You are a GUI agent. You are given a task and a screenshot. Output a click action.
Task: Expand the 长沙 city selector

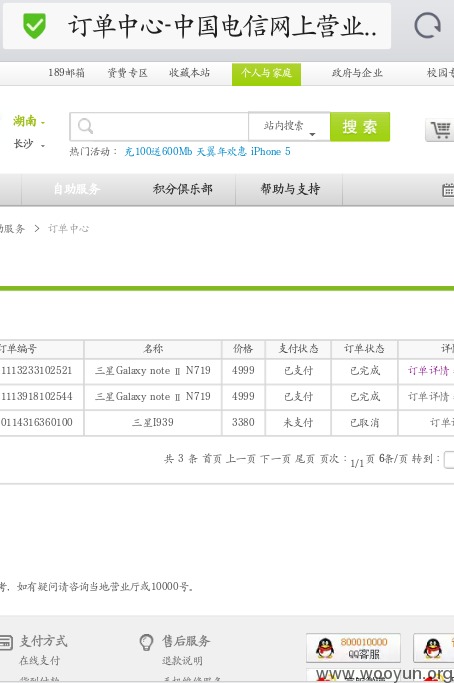tap(29, 144)
